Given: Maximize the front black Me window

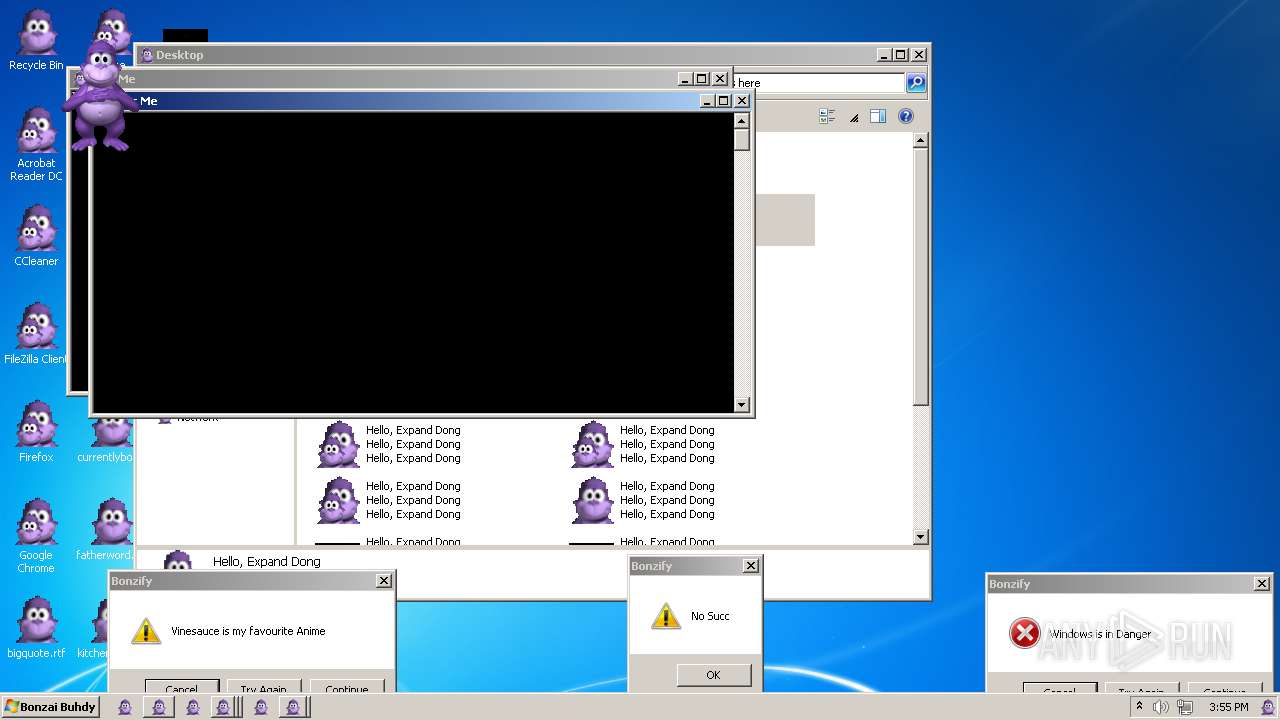Looking at the screenshot, I should (724, 101).
